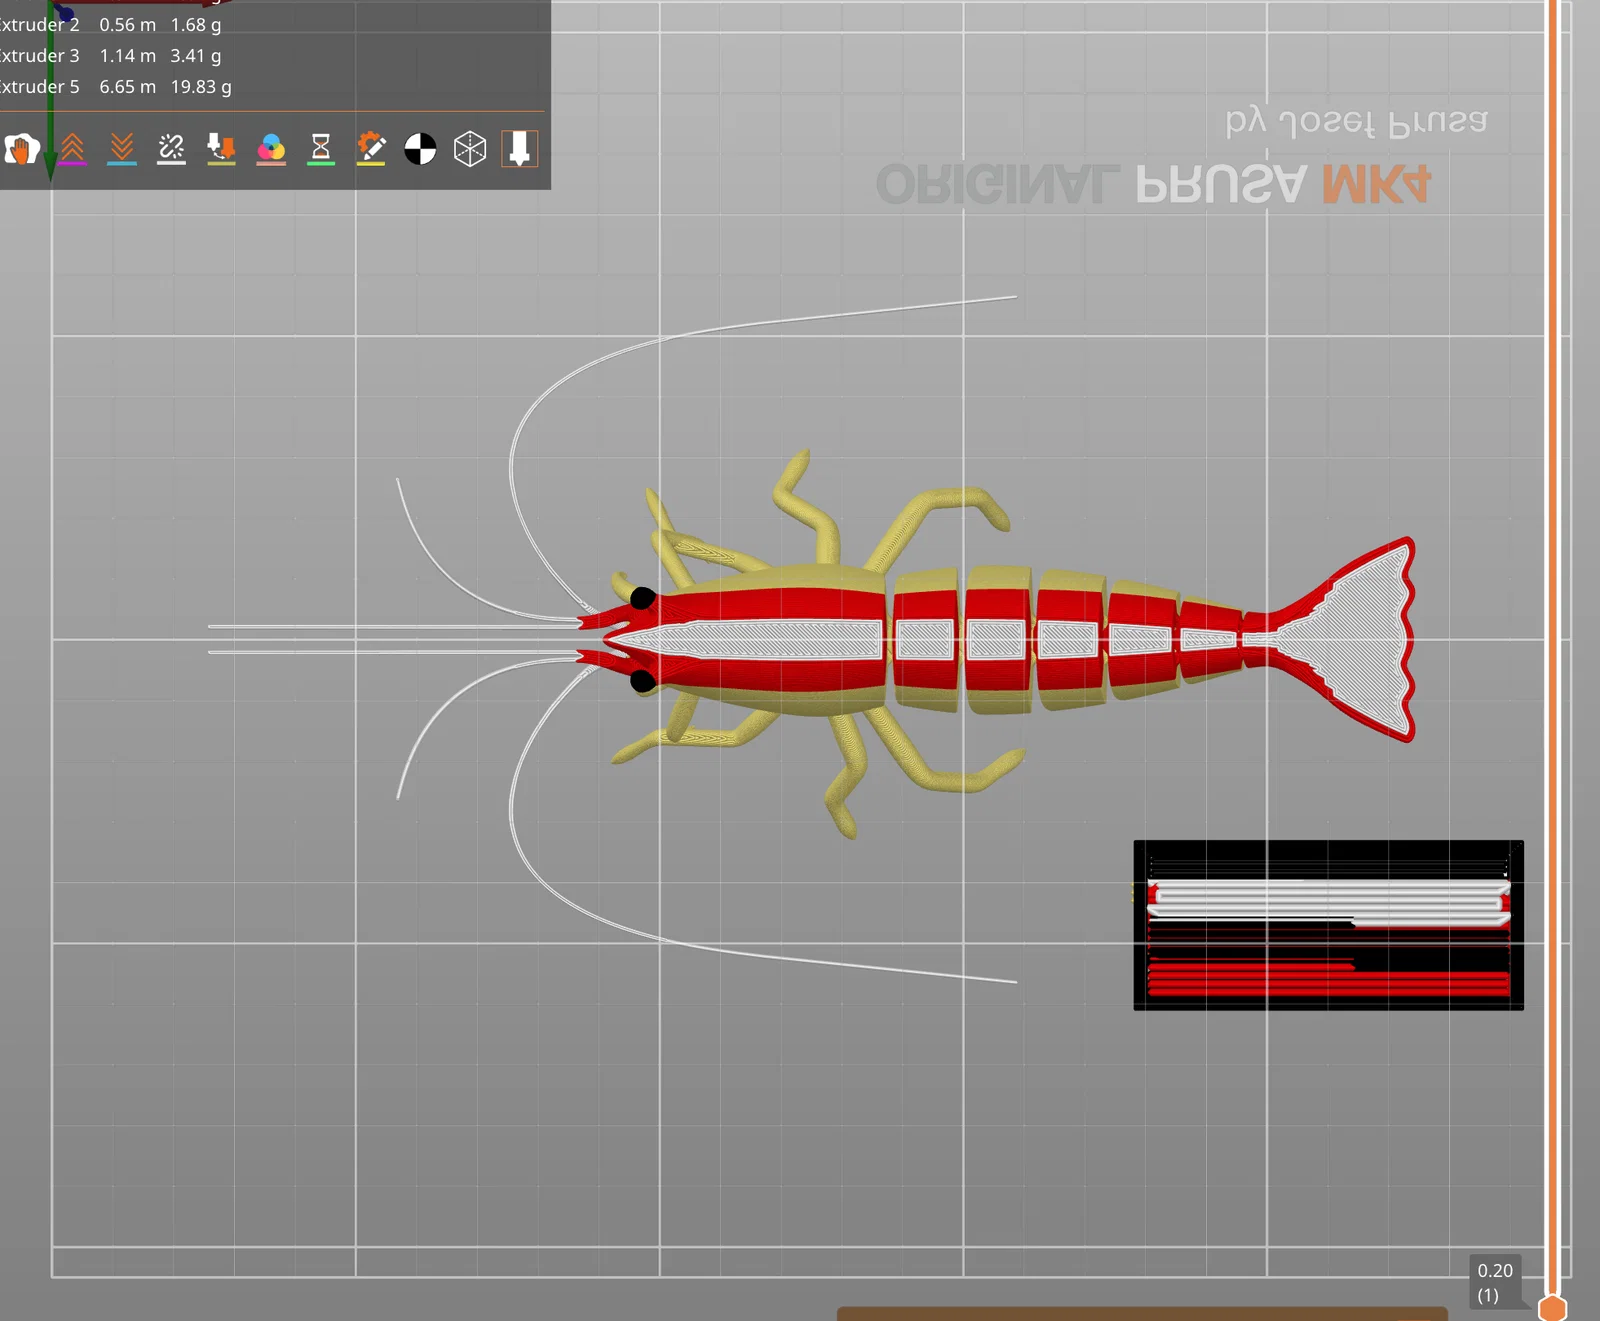Click the 1.14 m filament length value

point(128,56)
